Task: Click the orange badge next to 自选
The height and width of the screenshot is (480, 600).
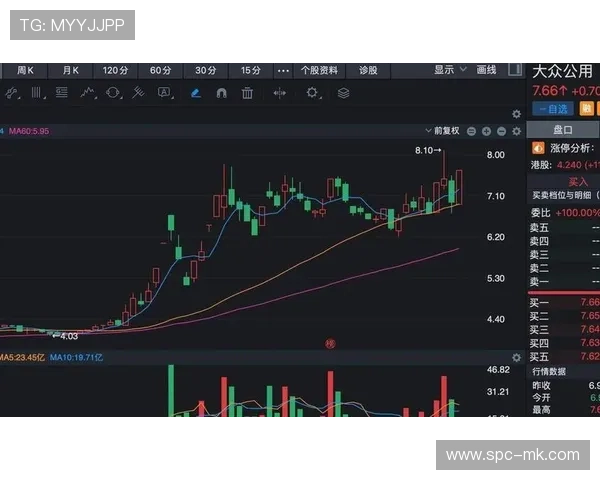Action: tap(586, 109)
